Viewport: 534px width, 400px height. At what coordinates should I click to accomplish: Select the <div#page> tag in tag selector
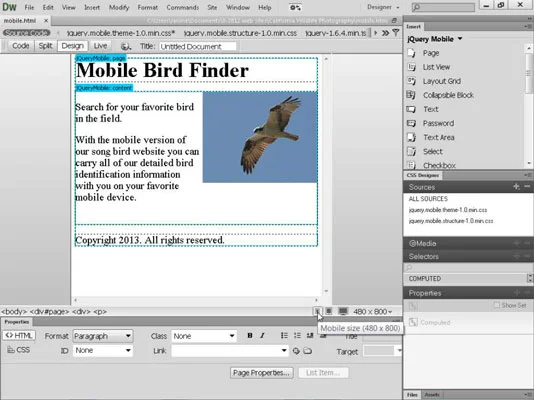50,311
